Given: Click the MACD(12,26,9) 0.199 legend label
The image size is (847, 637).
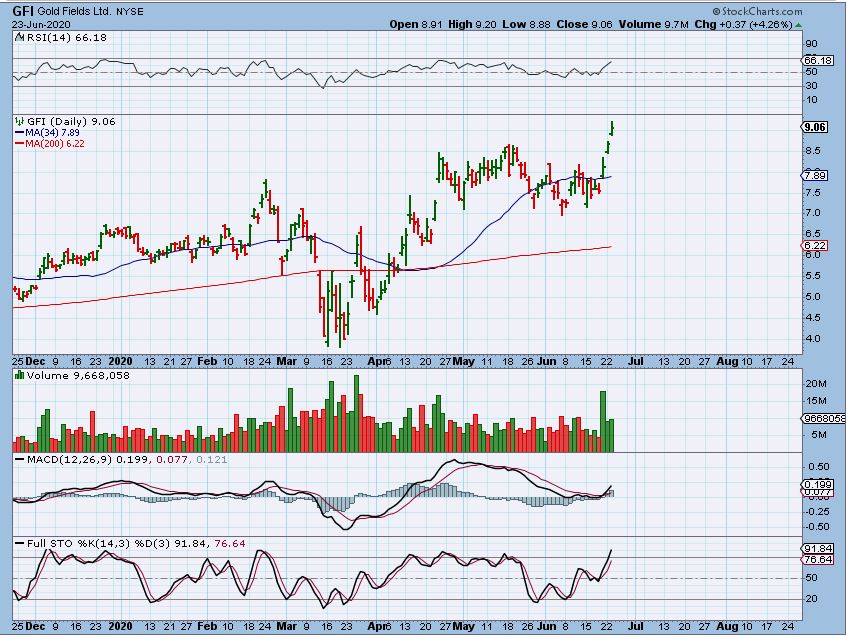Looking at the screenshot, I should point(90,460).
